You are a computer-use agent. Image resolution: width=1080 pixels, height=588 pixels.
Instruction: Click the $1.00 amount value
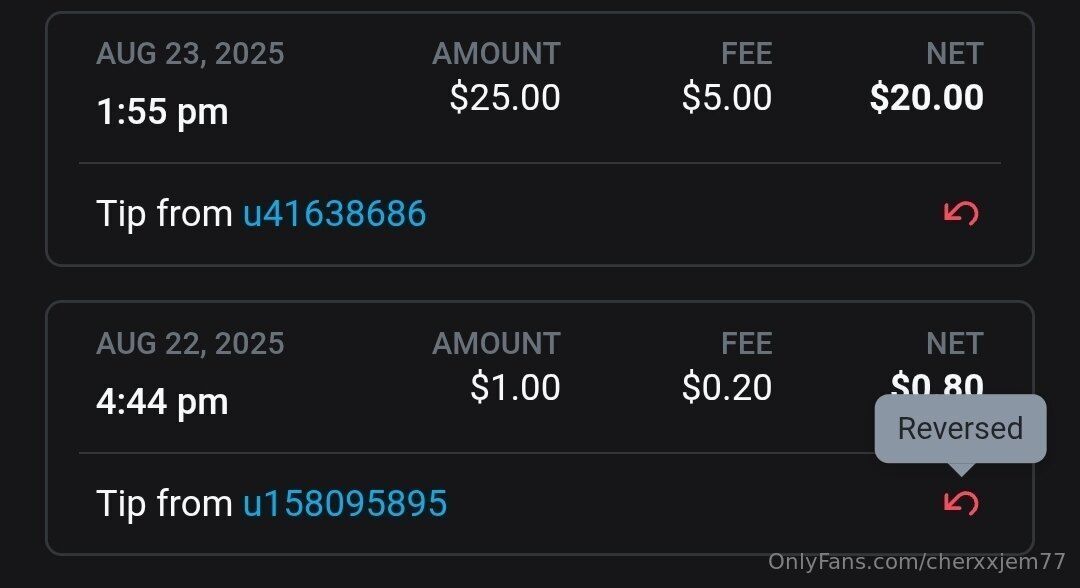(515, 387)
